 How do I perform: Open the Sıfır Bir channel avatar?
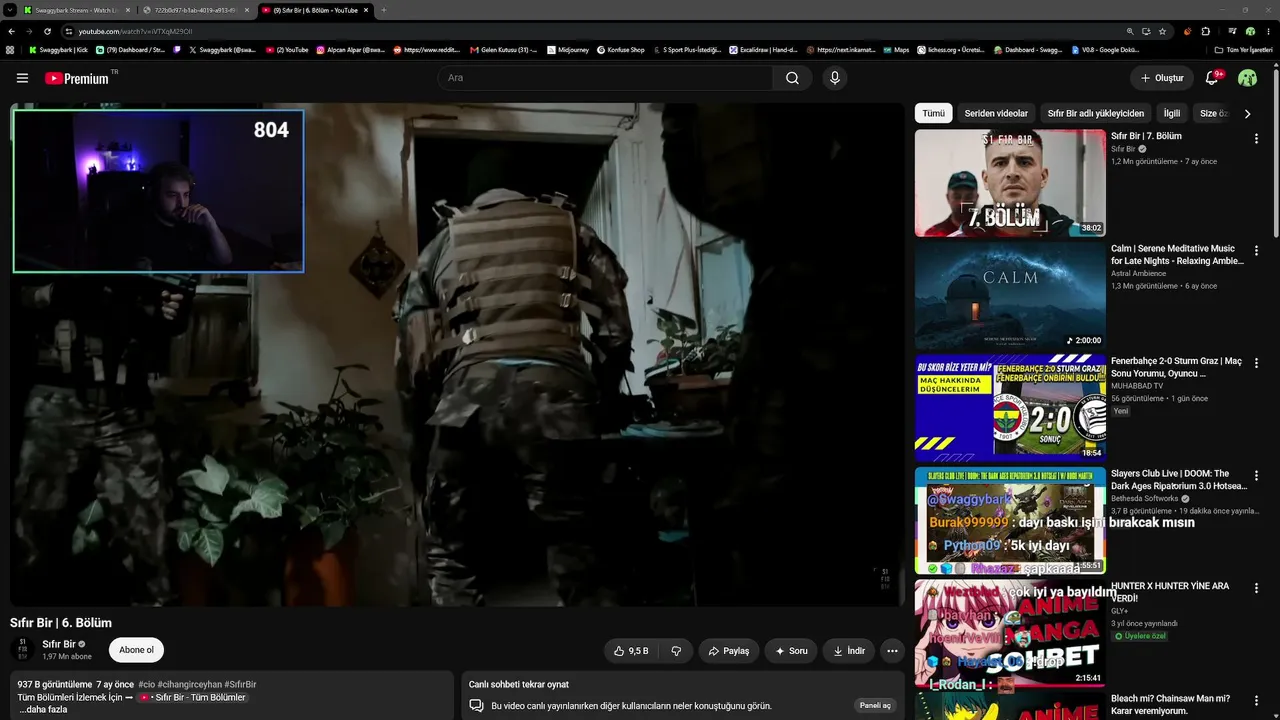click(x=22, y=650)
